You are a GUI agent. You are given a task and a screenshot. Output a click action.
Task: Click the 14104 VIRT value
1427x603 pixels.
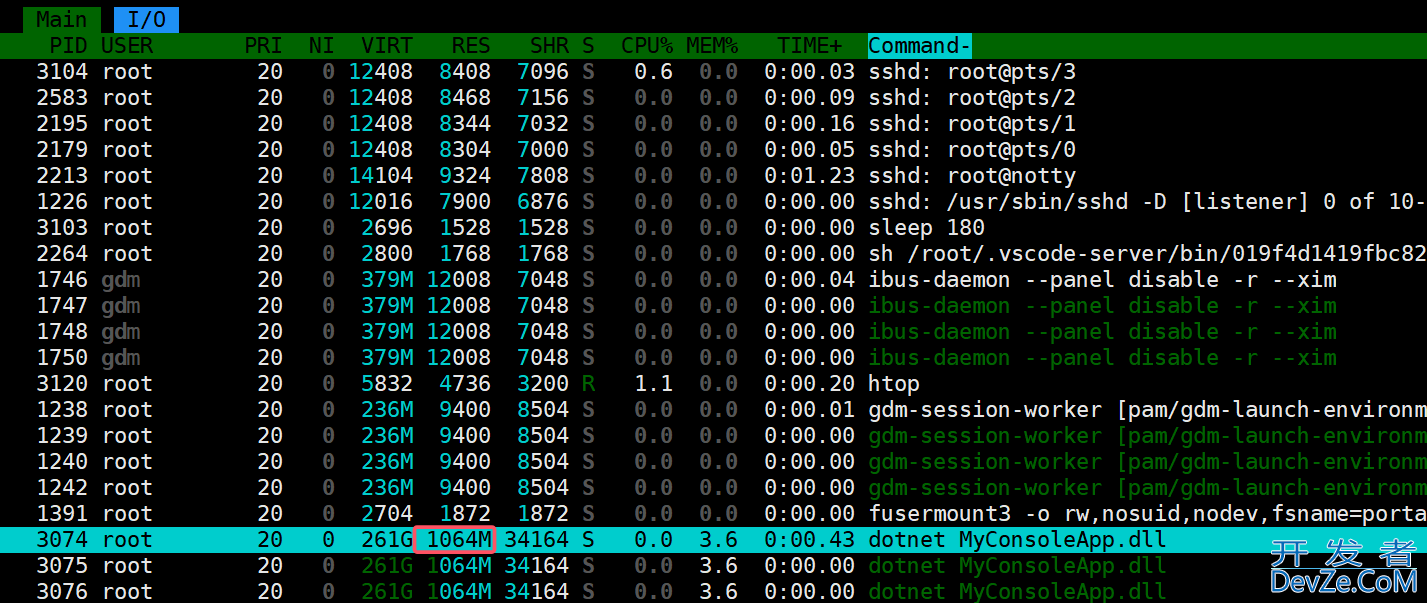(x=380, y=176)
